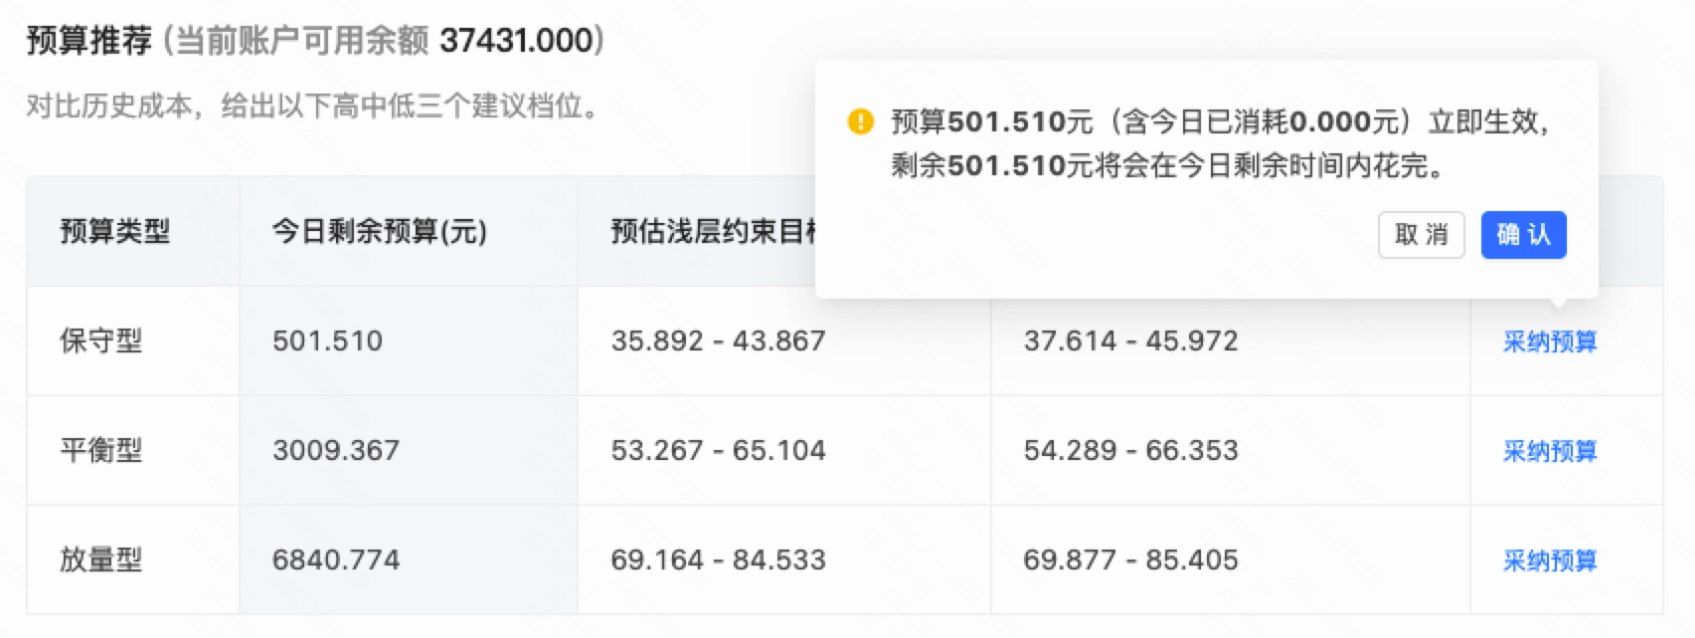Click 采纳预算 for the 平衡型 row
1695x638 pixels.
(1548, 451)
